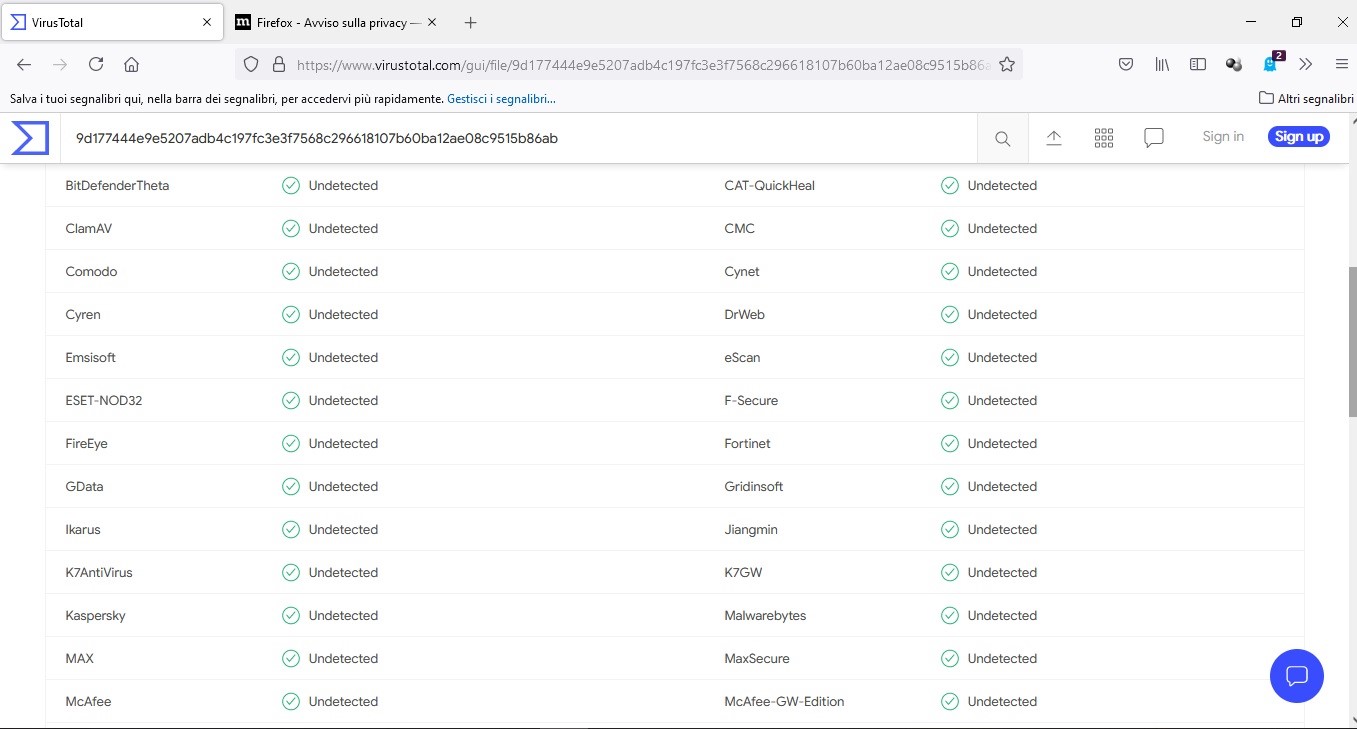Reload the page with the refresh icon

tap(96, 64)
